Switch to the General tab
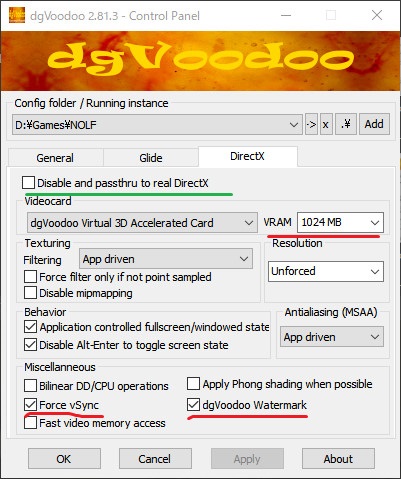The image size is (401, 479). pyautogui.click(x=55, y=158)
